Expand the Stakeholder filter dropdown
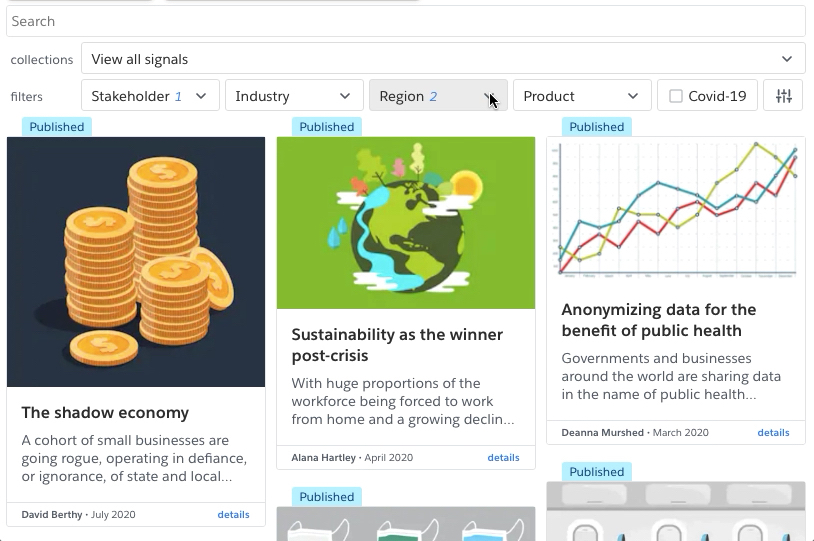This screenshot has width=814, height=541. point(150,96)
